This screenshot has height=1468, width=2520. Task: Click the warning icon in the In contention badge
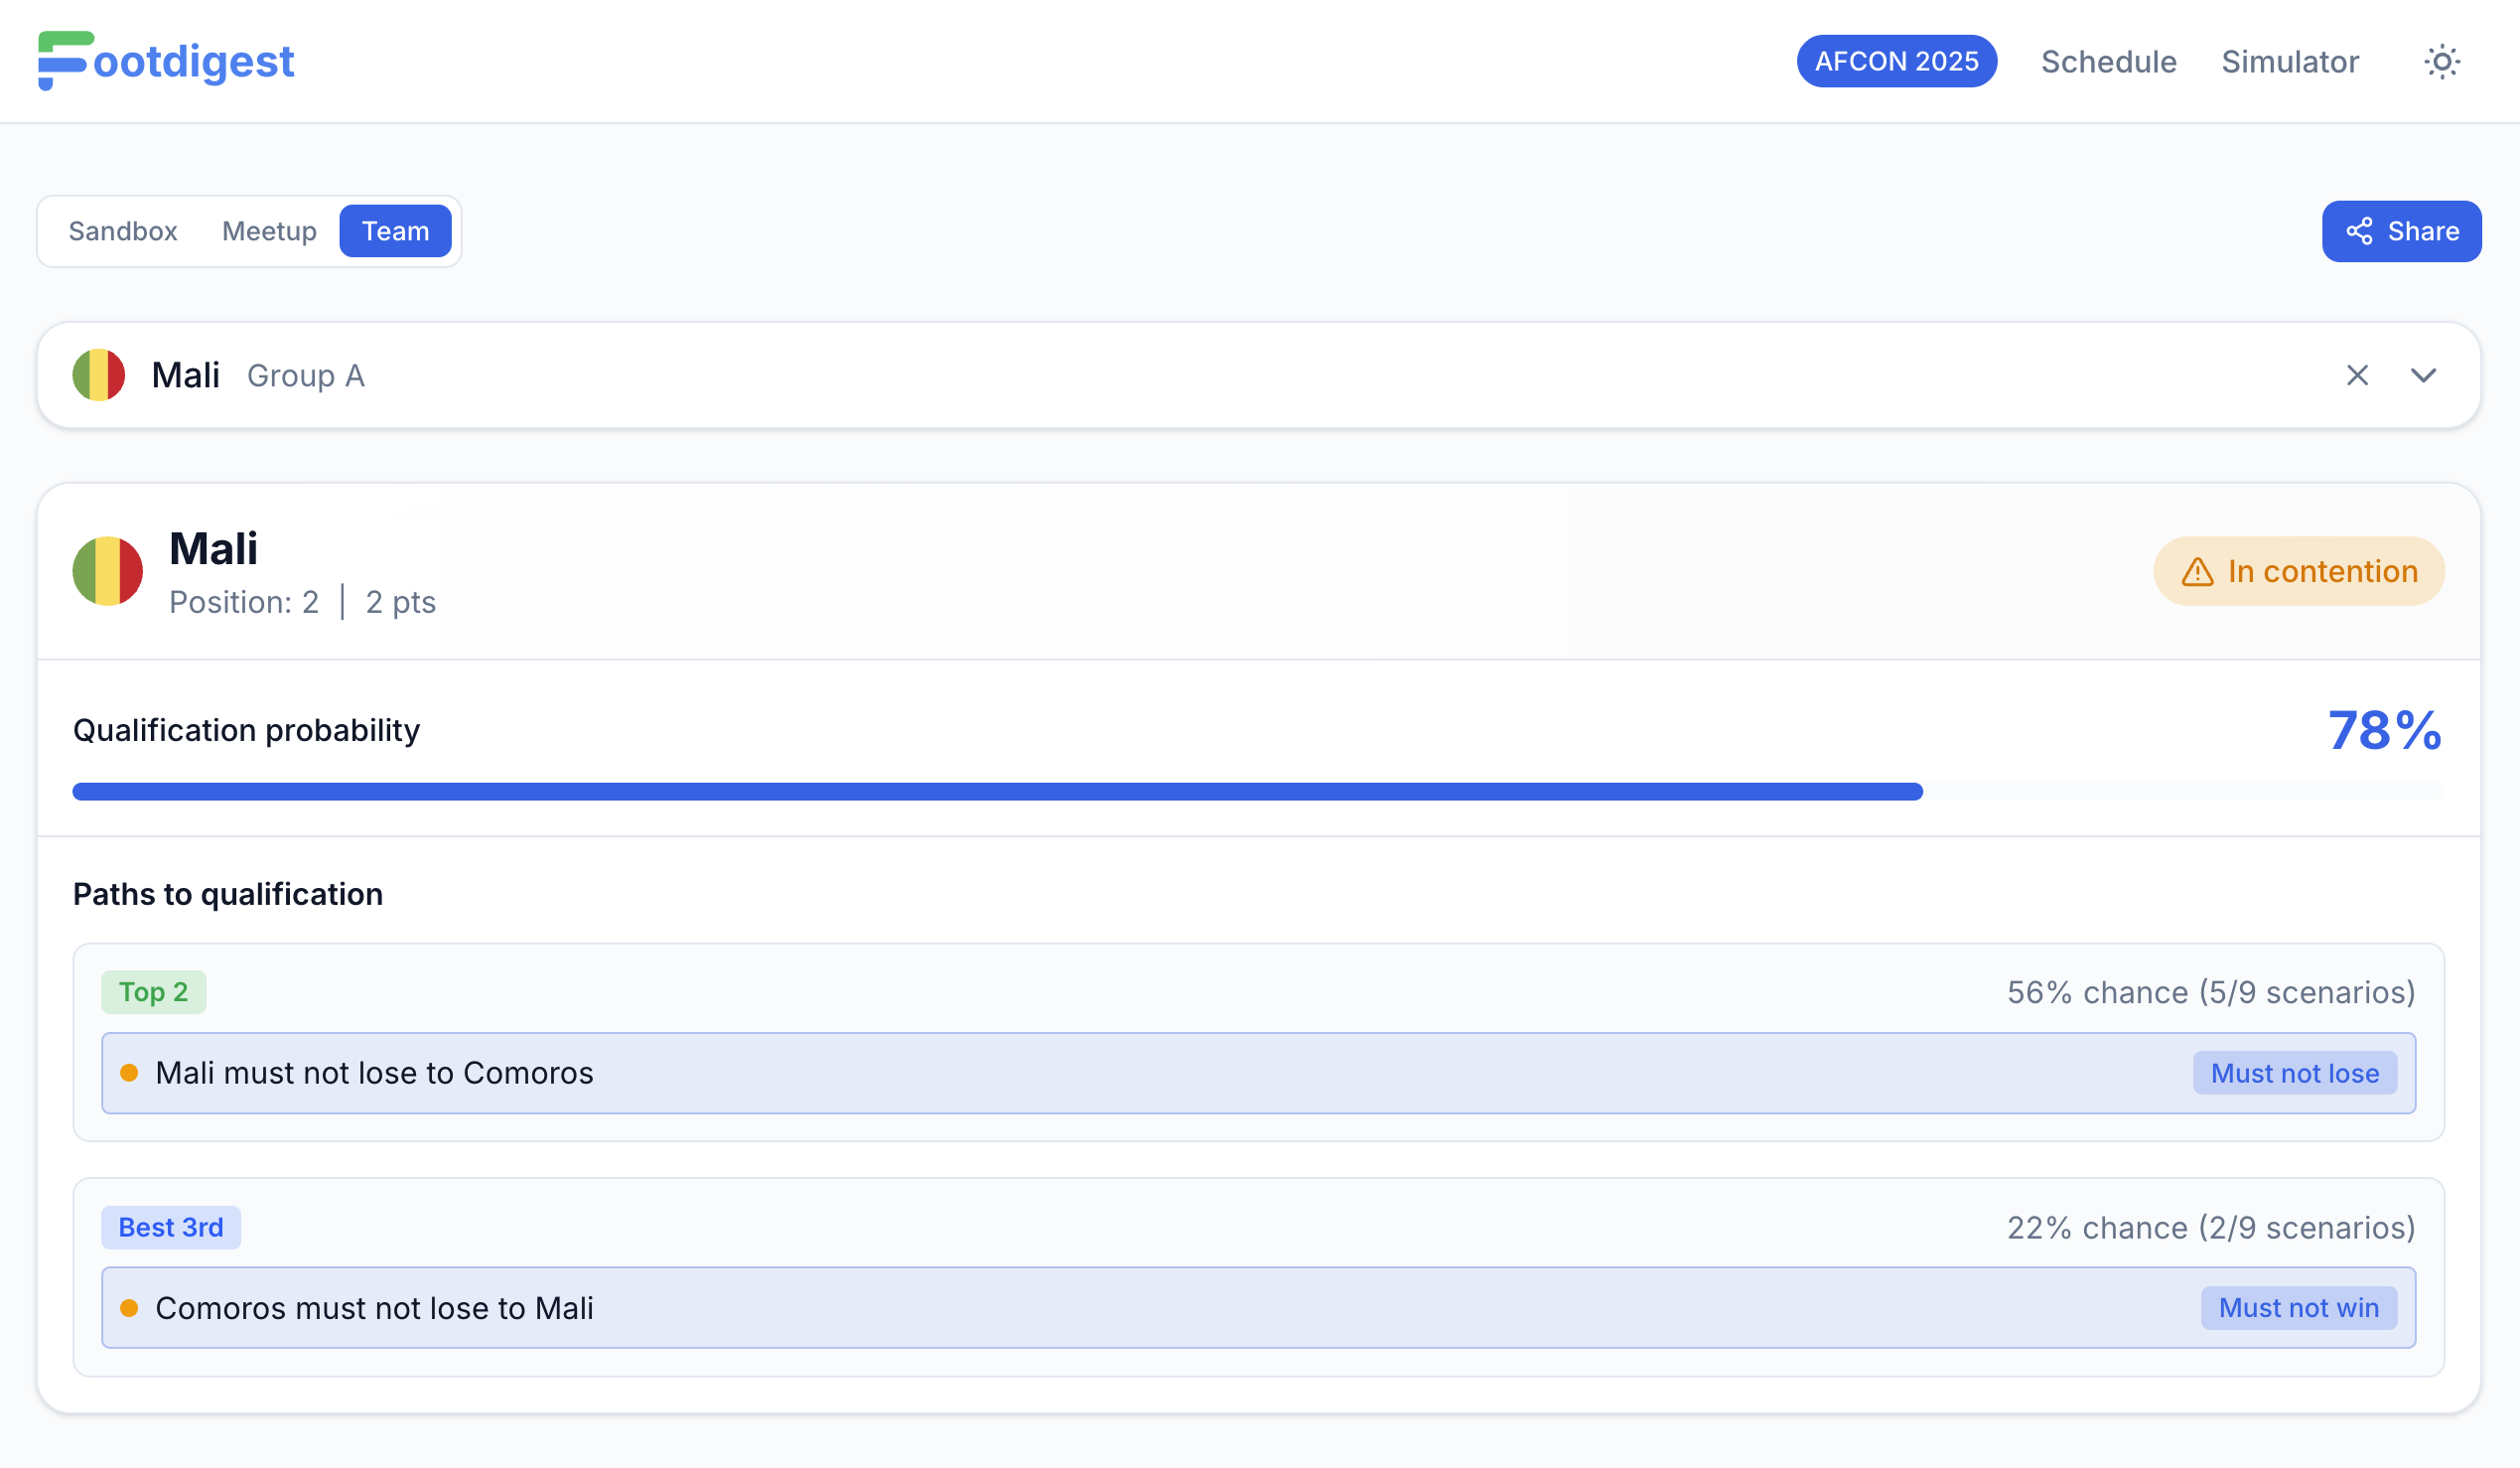pyautogui.click(x=2196, y=571)
